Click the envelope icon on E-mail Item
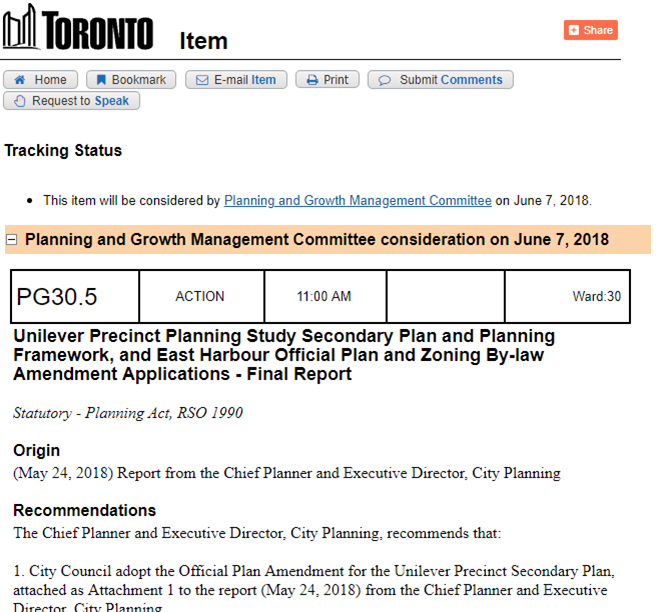 (202, 80)
